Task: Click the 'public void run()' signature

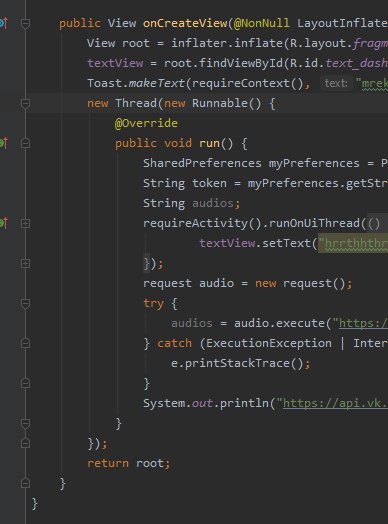Action: (x=181, y=143)
